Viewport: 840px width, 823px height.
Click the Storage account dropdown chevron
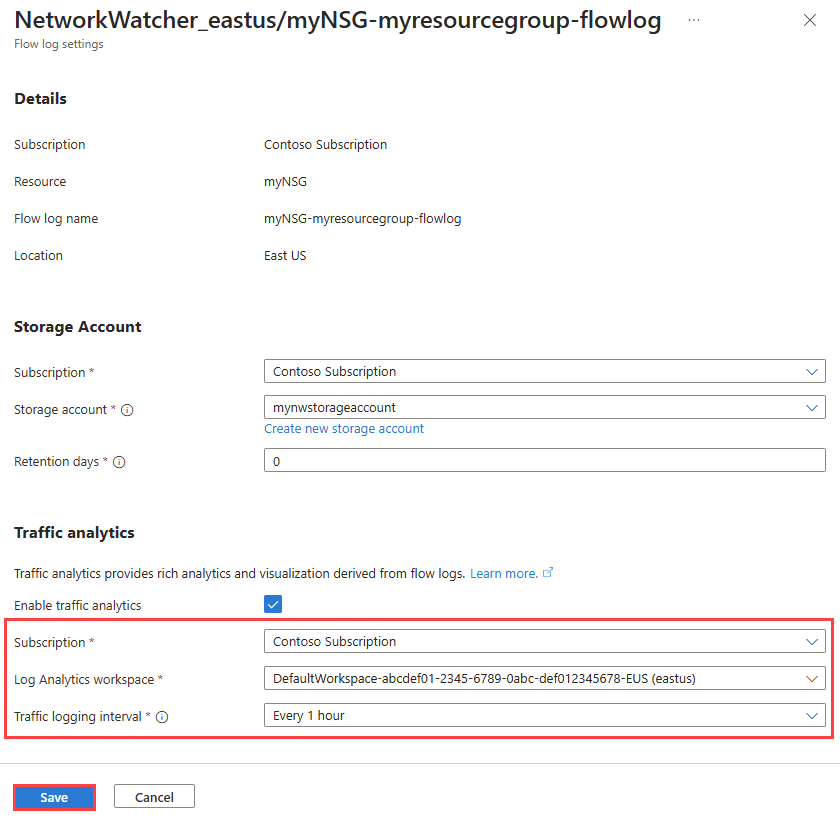coord(812,407)
